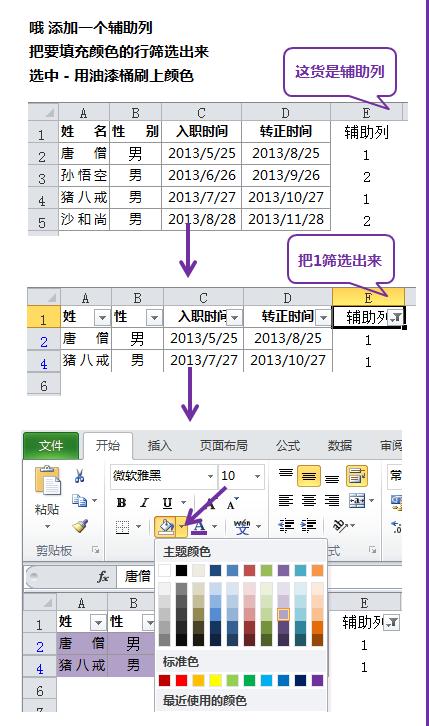Click the text Orientation icon
This screenshot has width=429, height=726.
click(341, 526)
